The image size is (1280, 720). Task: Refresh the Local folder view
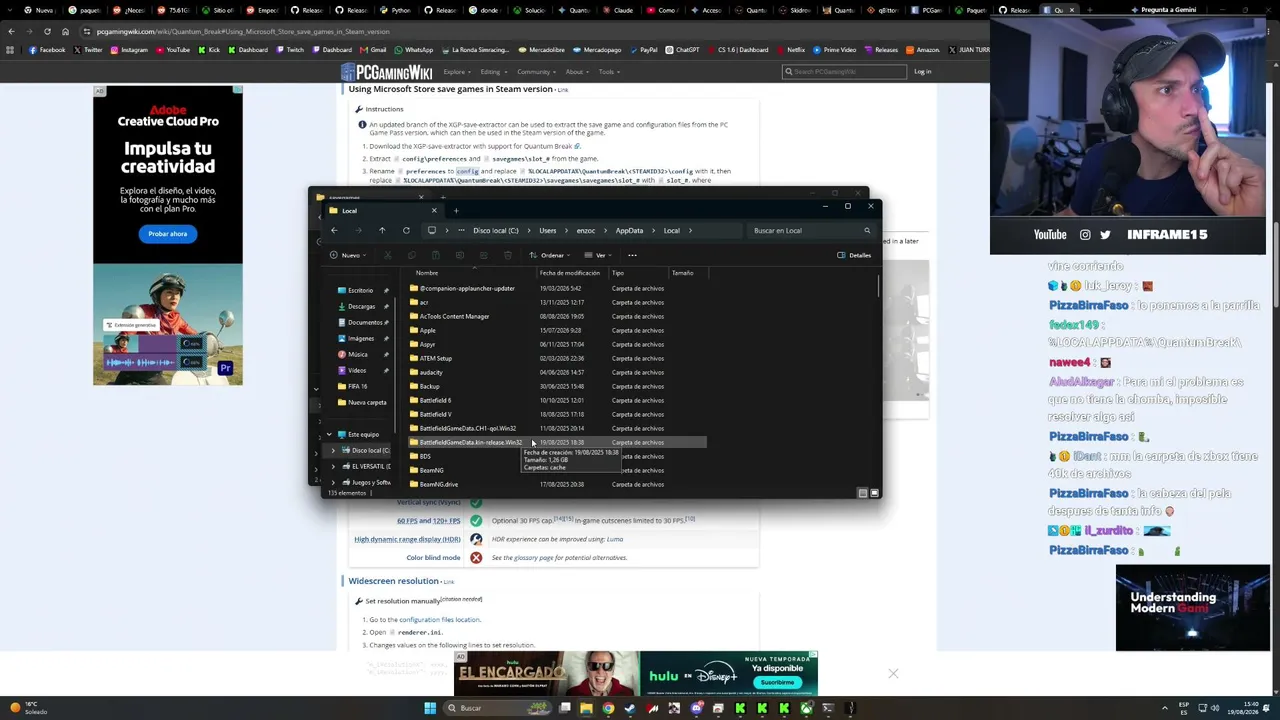406,231
